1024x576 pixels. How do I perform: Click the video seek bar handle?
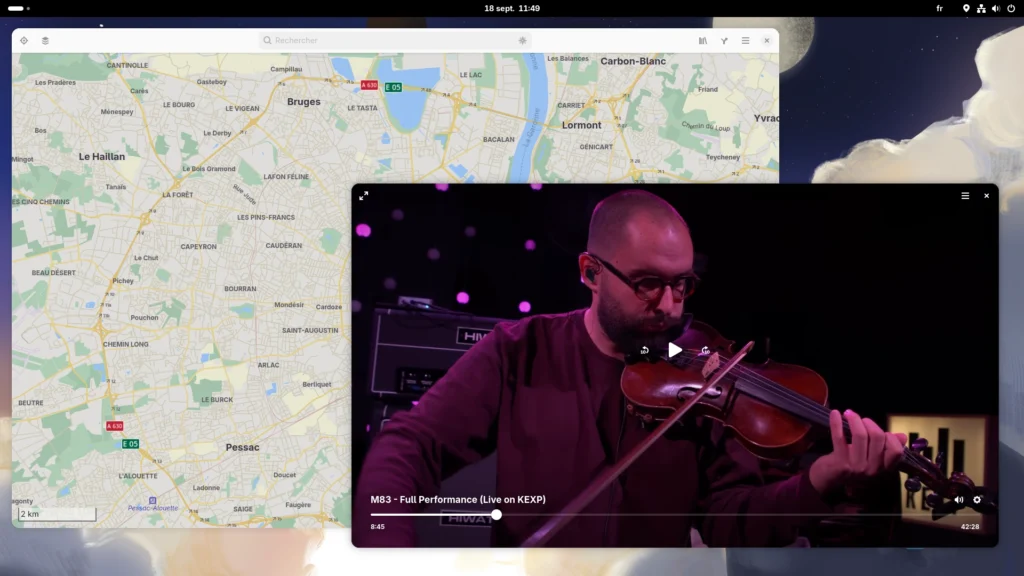496,515
